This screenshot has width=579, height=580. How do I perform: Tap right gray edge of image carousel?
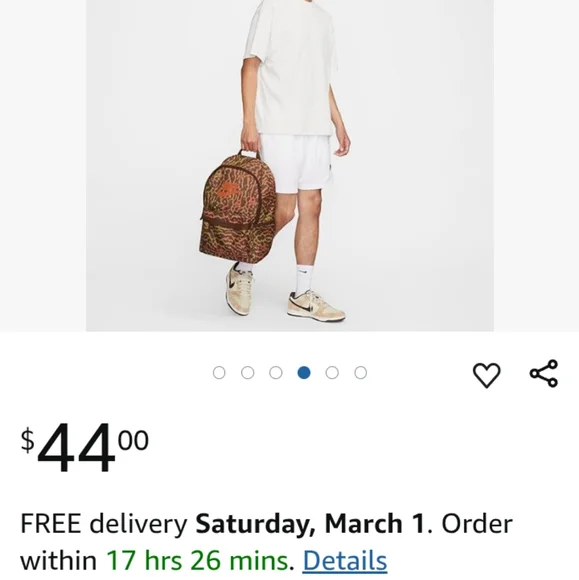pyautogui.click(x=536, y=165)
